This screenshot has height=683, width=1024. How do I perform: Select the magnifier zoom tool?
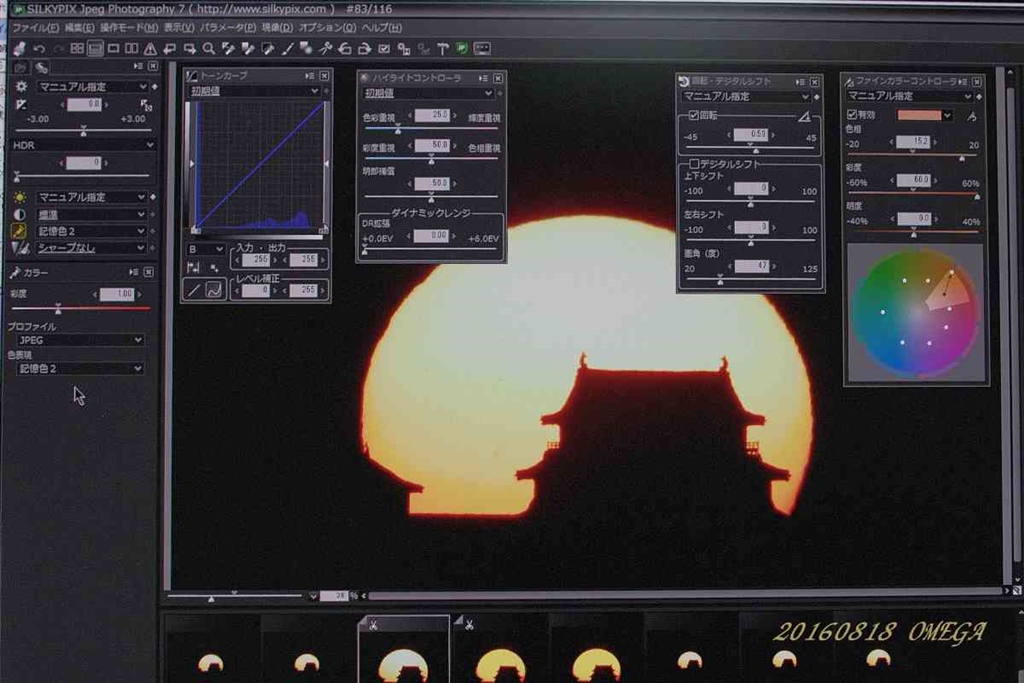click(x=208, y=49)
